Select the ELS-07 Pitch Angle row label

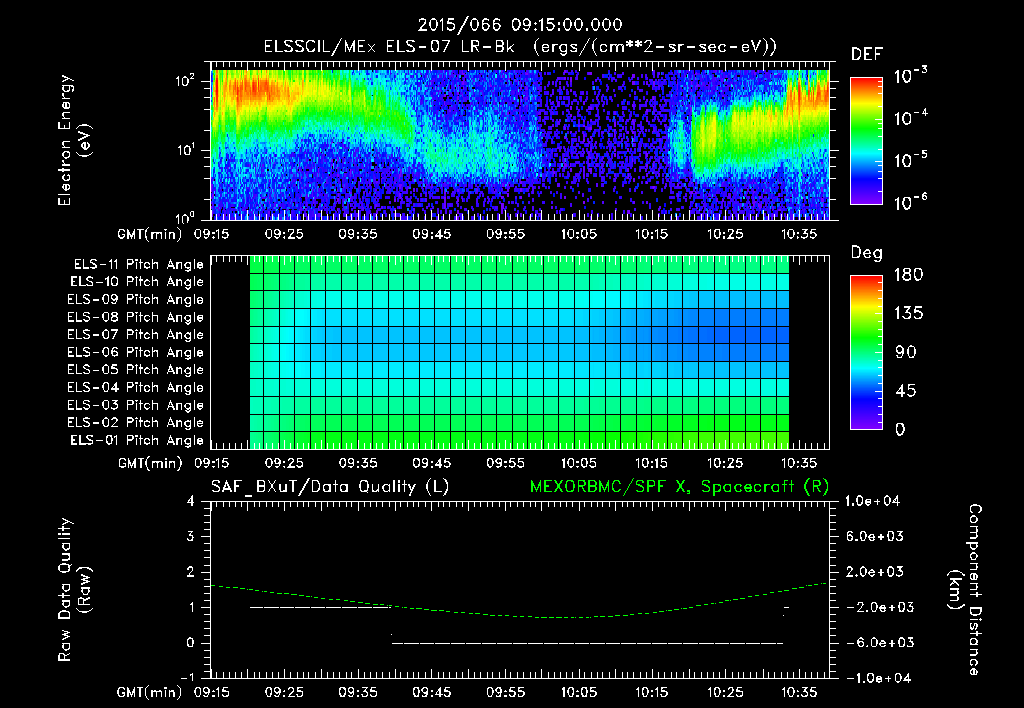click(x=135, y=335)
